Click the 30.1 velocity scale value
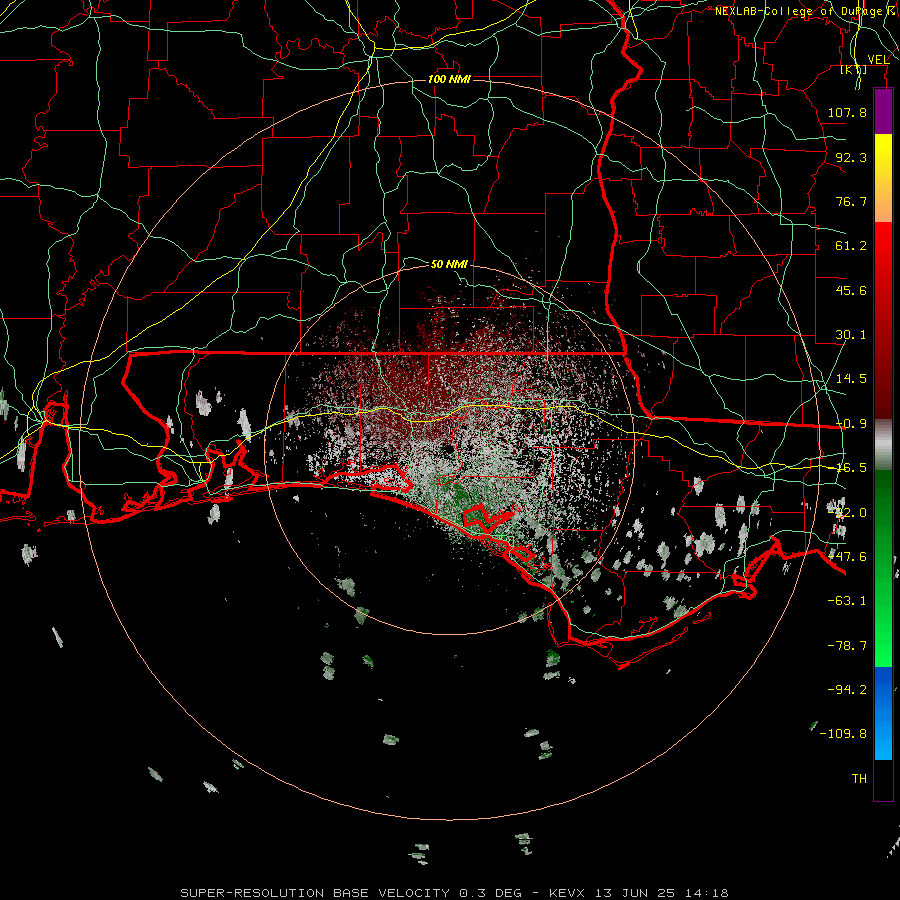Screen dimensions: 900x900 click(851, 335)
